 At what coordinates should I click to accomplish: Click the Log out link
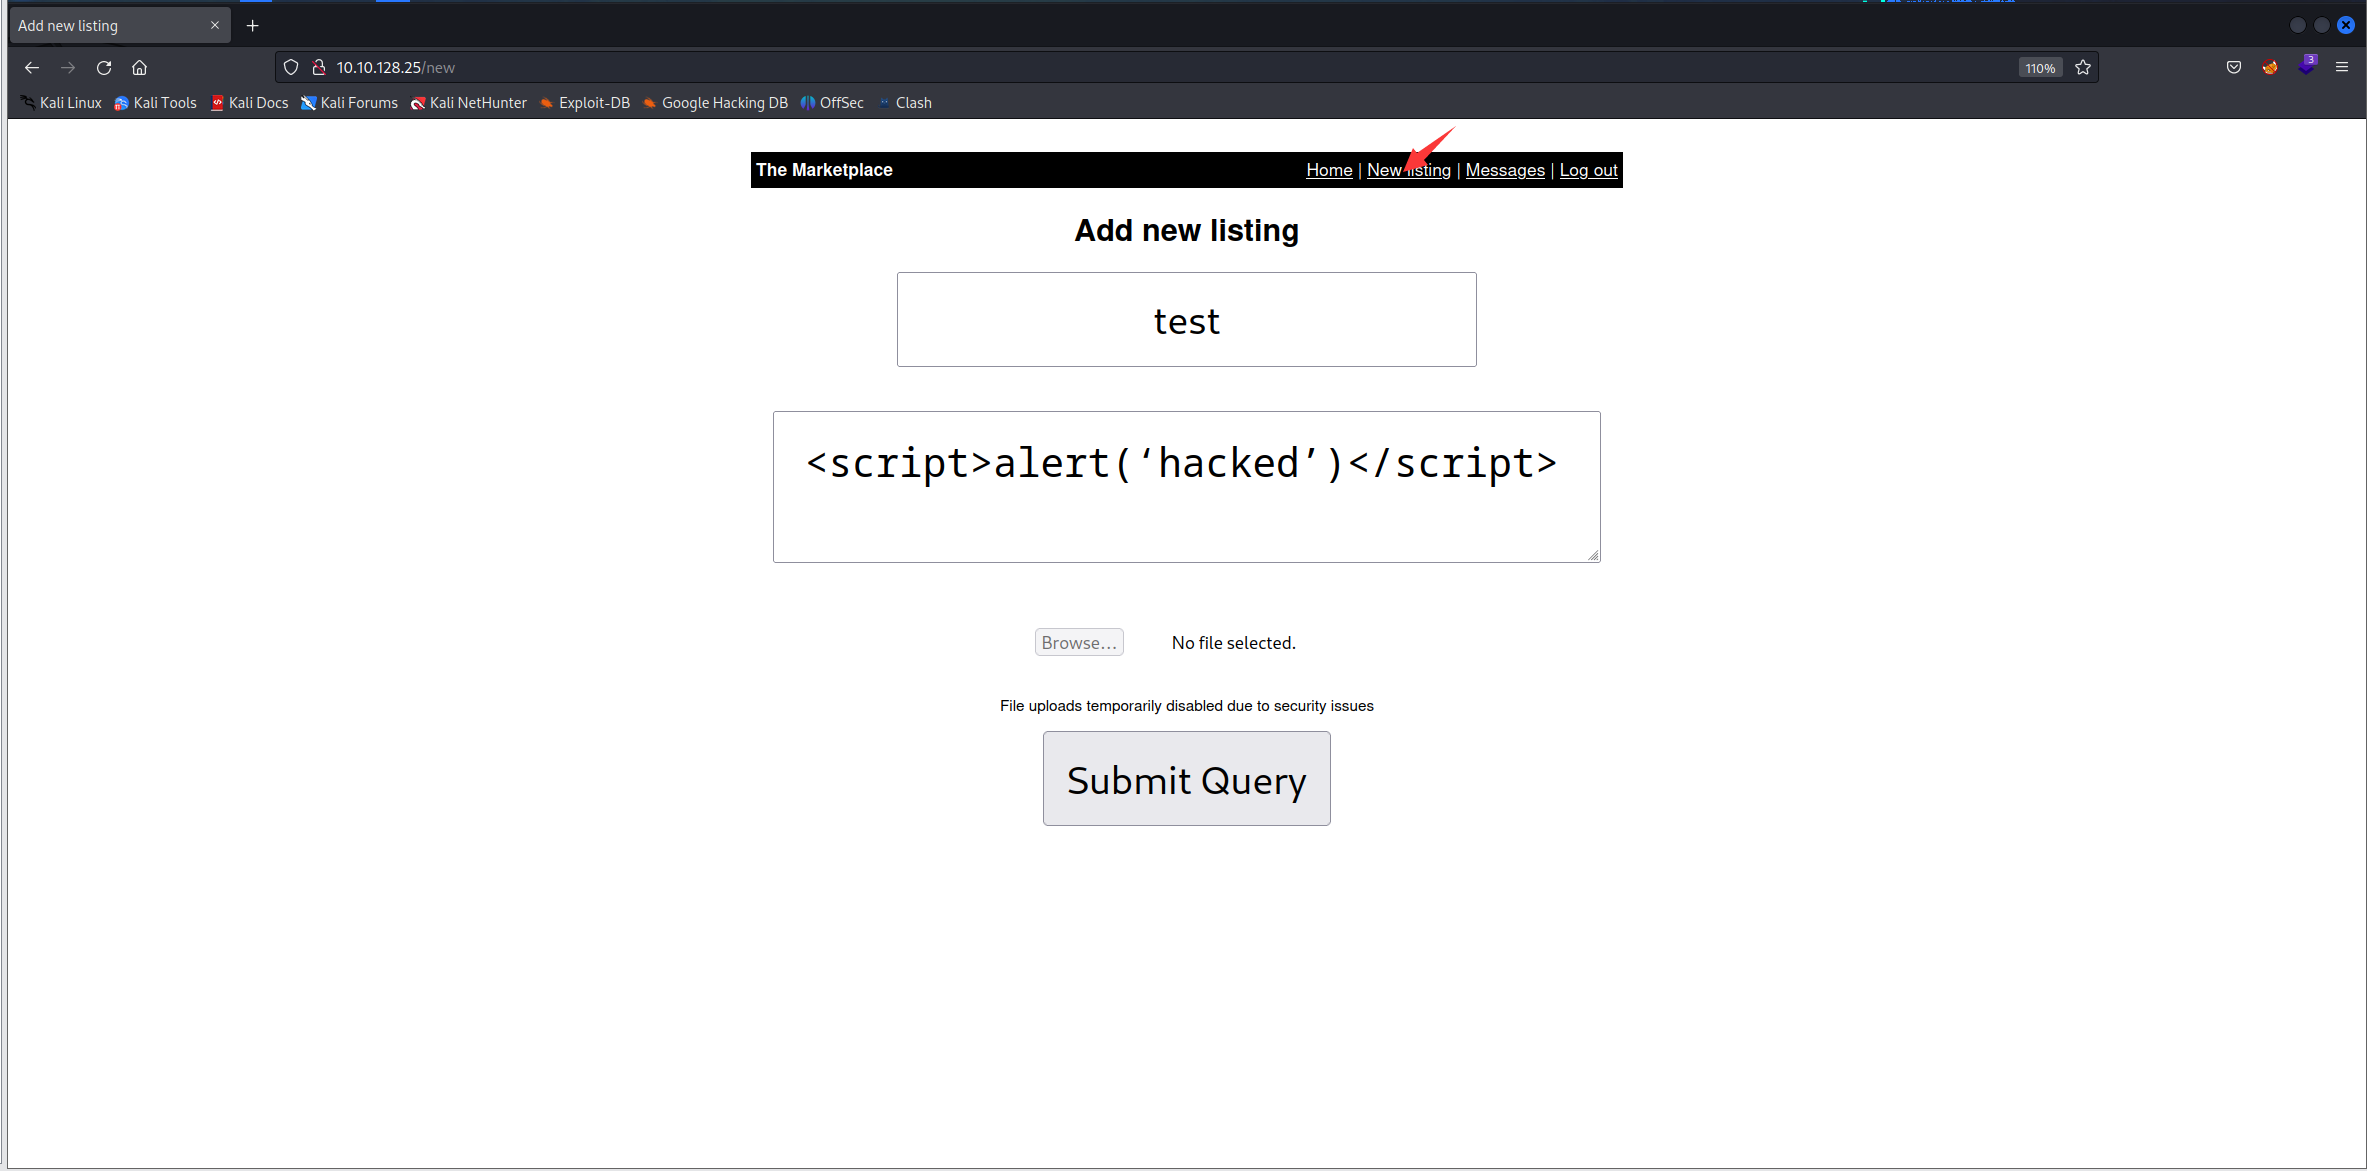tap(1588, 170)
